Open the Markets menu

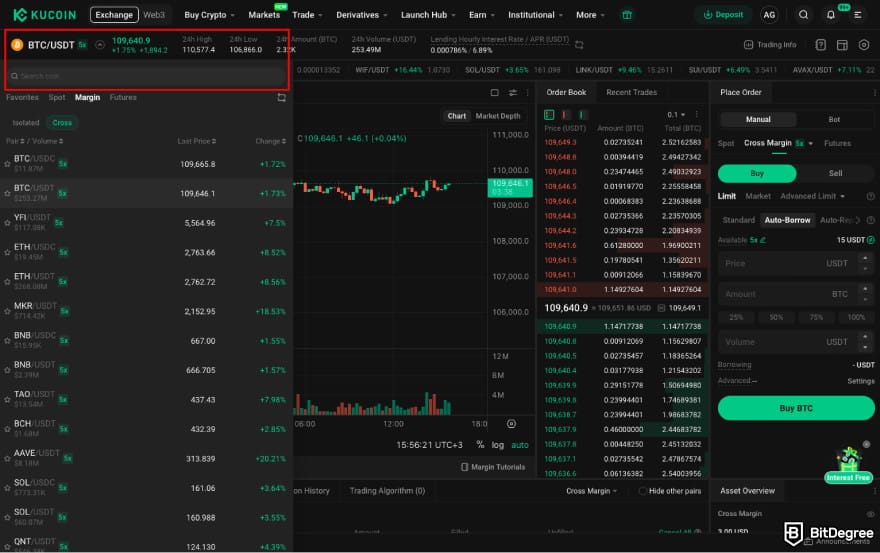(264, 15)
